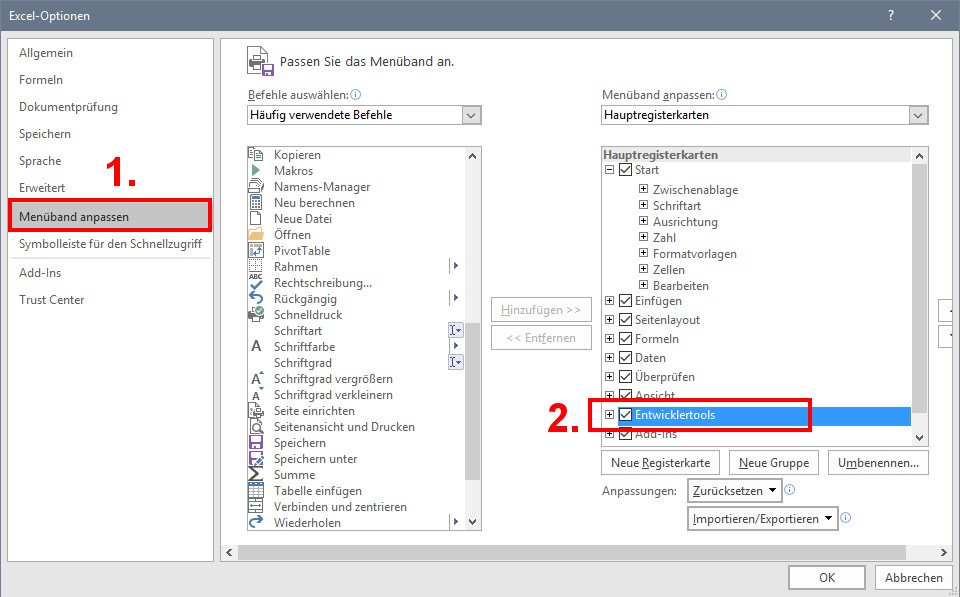Click the Rahmen border icon
This screenshot has height=597, width=960.
point(256,266)
